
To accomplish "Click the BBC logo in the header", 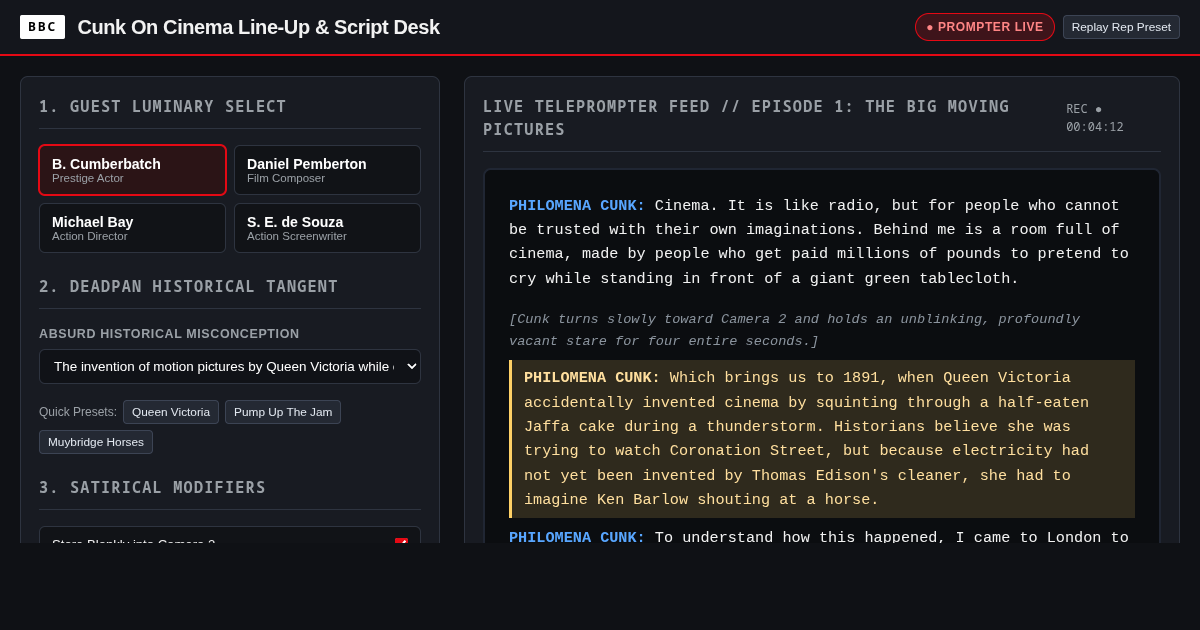I will click(x=42, y=27).
